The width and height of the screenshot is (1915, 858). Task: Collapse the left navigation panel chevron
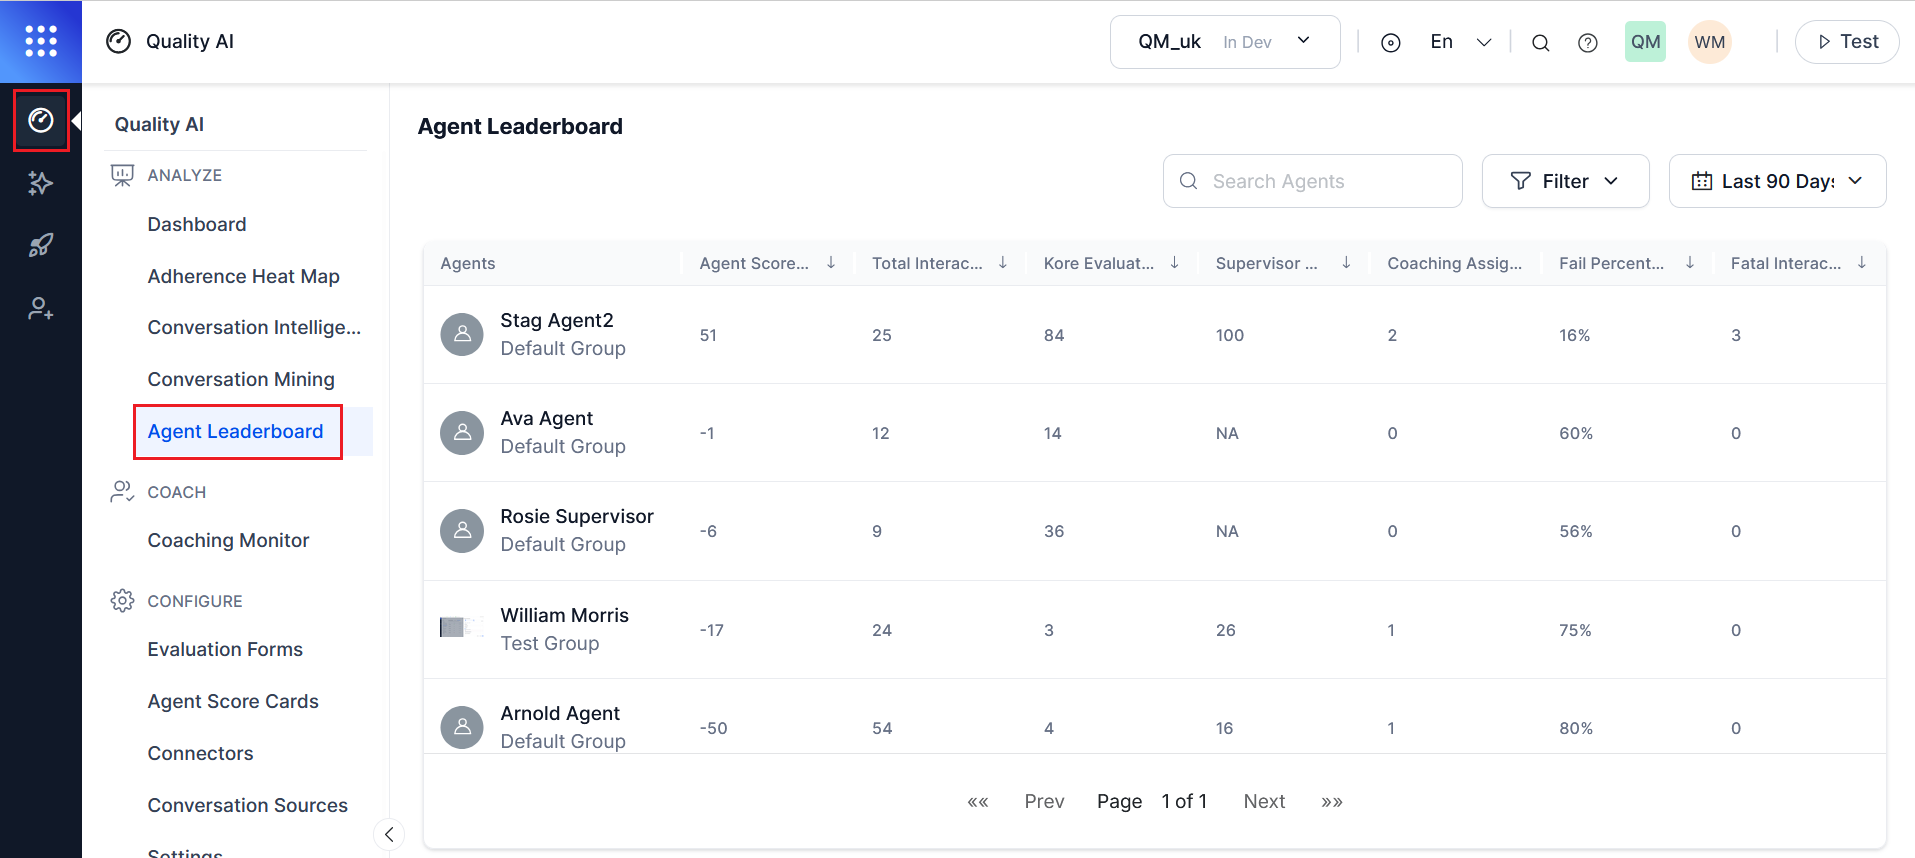point(389,834)
